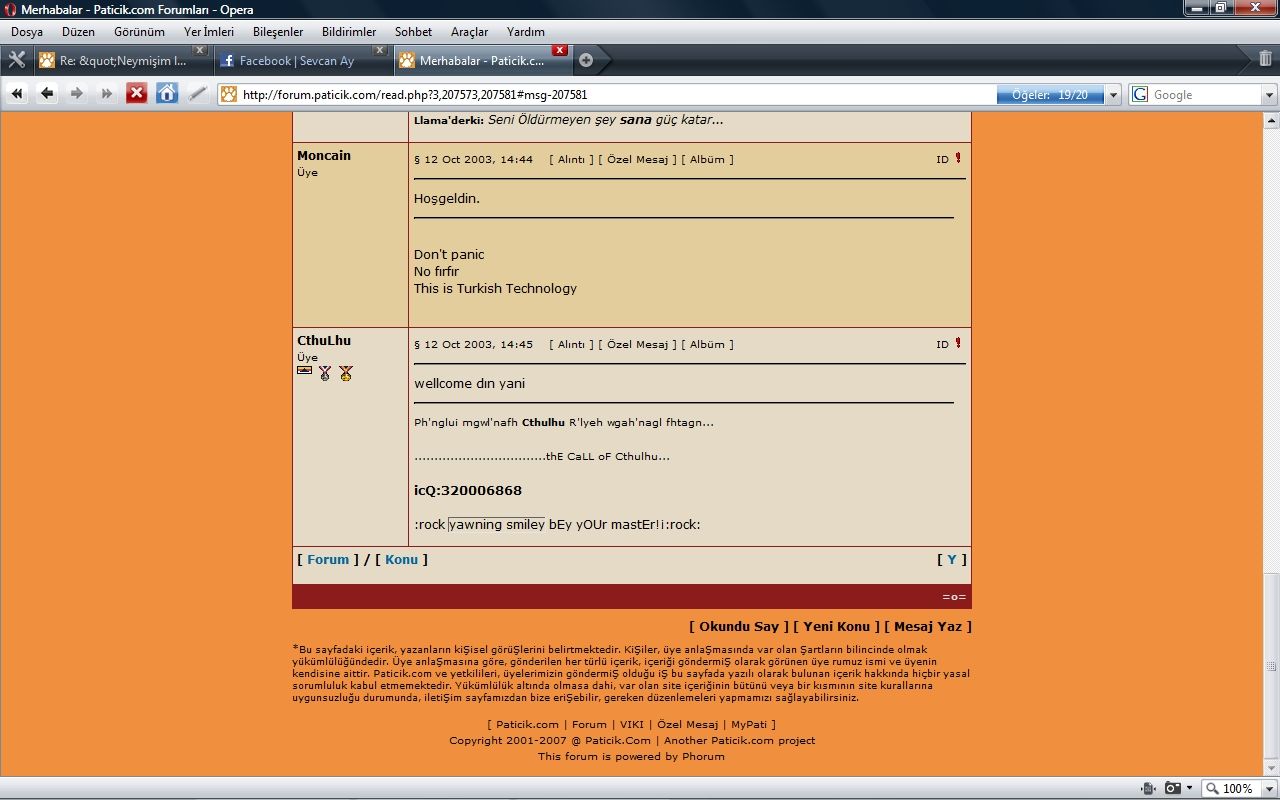Switch to the Re: Neymişim tab
The width and height of the screenshot is (1280, 800).
coord(122,60)
